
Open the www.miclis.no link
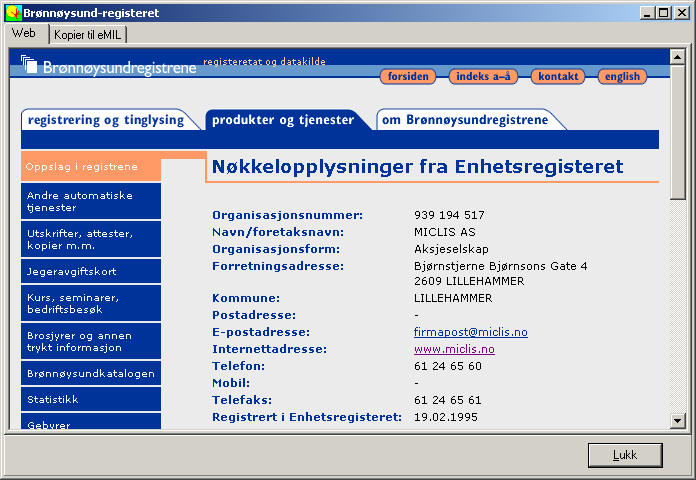[x=454, y=349]
